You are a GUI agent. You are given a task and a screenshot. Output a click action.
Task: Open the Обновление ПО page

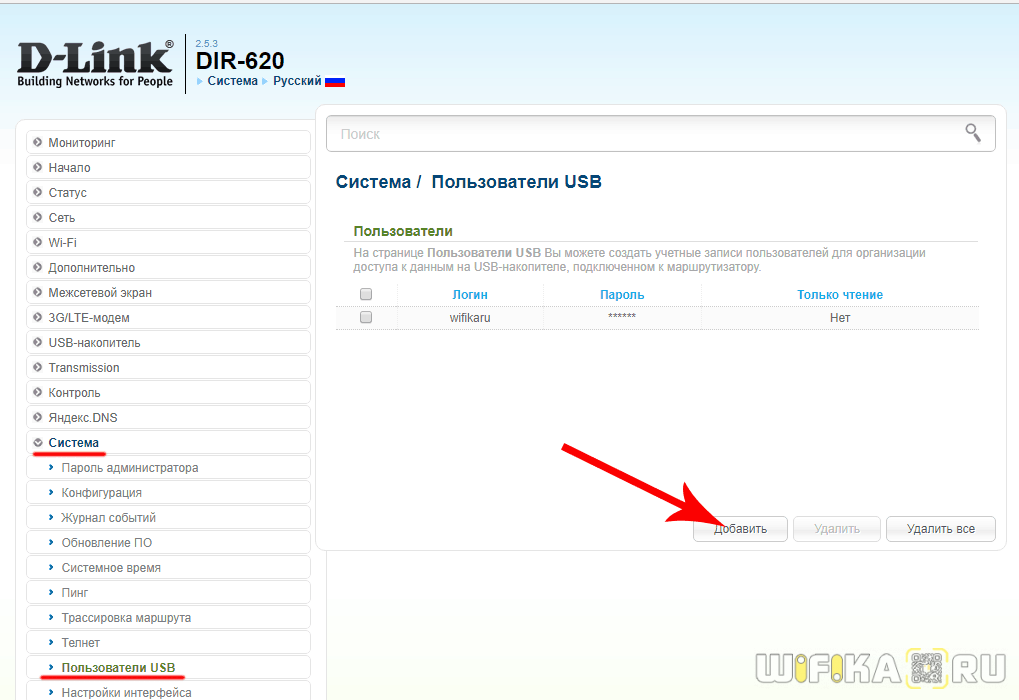pyautogui.click(x=168, y=543)
